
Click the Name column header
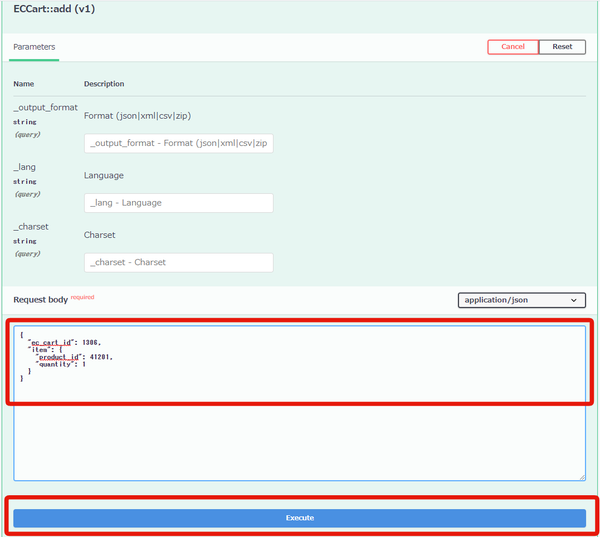(x=24, y=84)
